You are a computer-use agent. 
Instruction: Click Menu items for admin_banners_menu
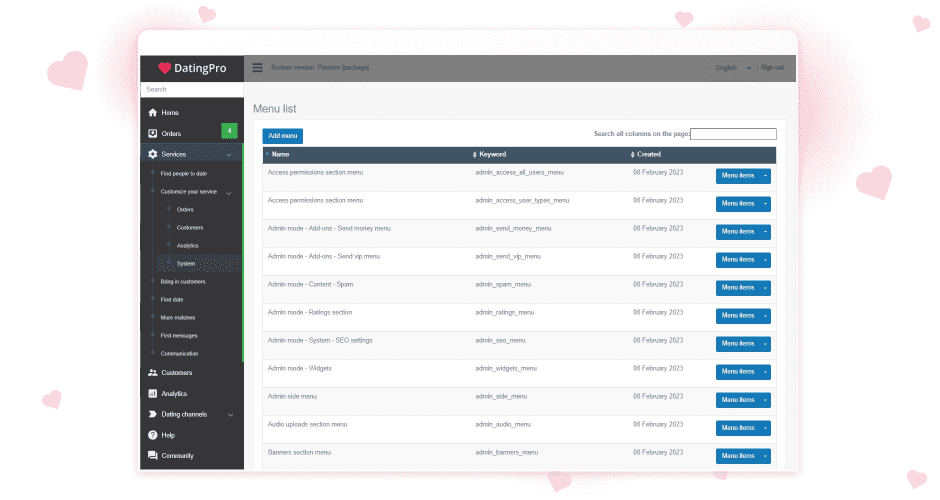pyautogui.click(x=738, y=456)
